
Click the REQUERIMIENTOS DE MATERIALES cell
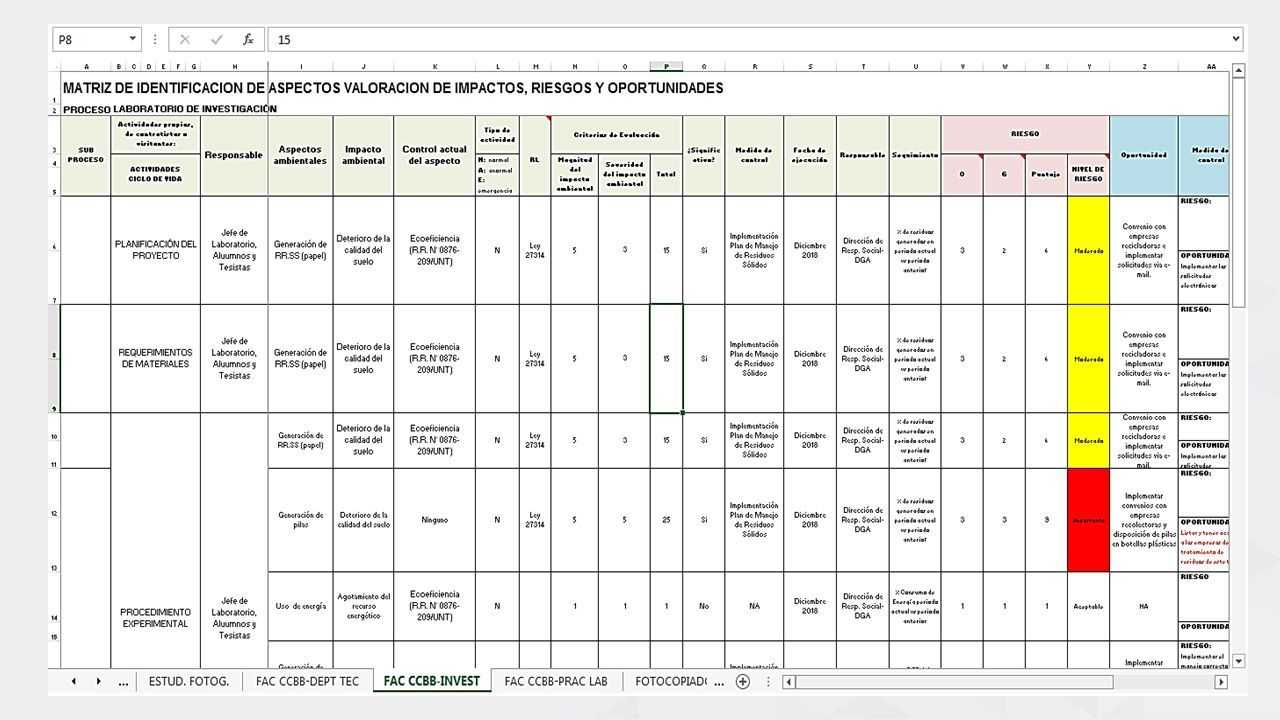(x=156, y=358)
